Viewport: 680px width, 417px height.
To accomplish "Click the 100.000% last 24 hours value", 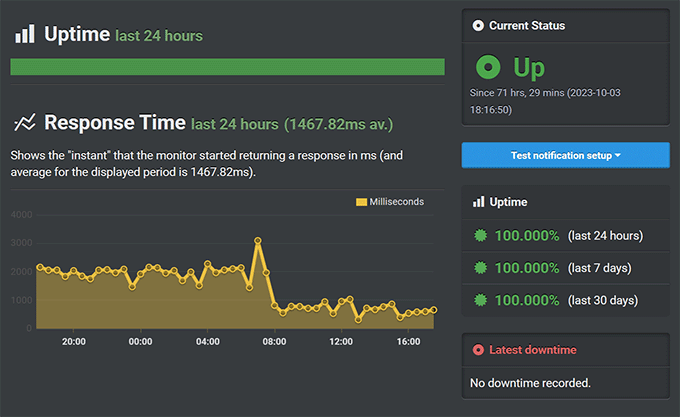I will 527,236.
